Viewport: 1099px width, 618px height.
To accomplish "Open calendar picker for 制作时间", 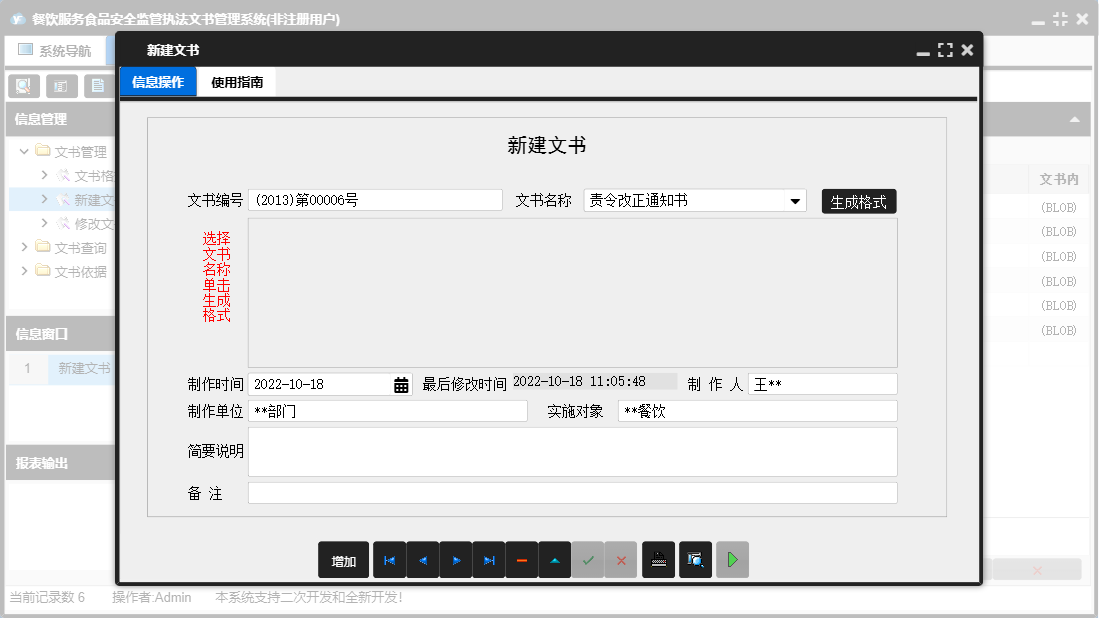I will tap(399, 383).
